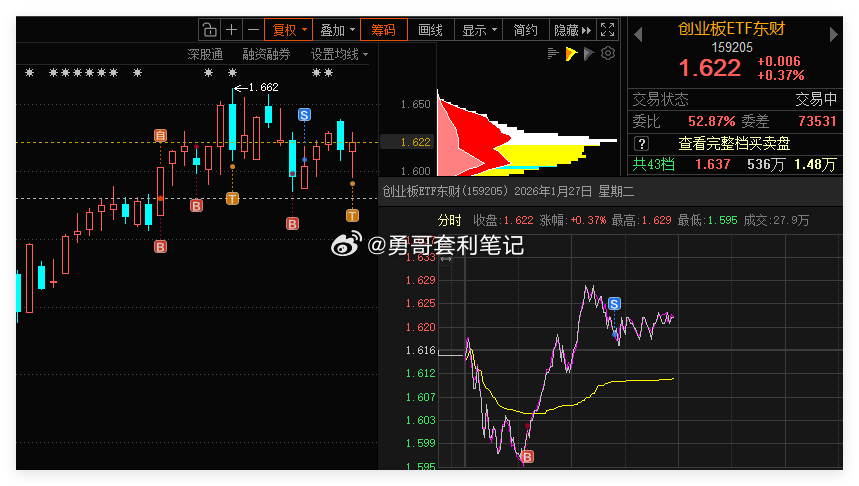Expand the 设置均线 dropdown
This screenshot has width=859, height=486.
[x=339, y=54]
